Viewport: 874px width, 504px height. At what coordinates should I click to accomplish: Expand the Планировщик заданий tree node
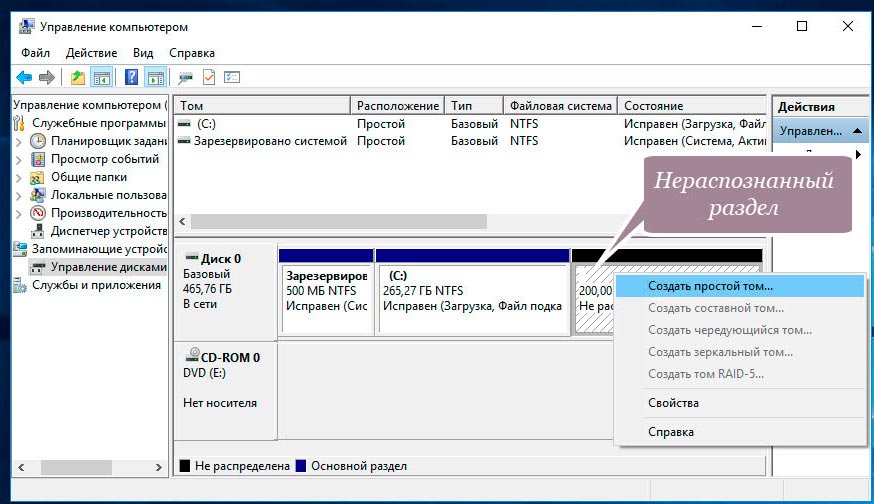[x=19, y=141]
